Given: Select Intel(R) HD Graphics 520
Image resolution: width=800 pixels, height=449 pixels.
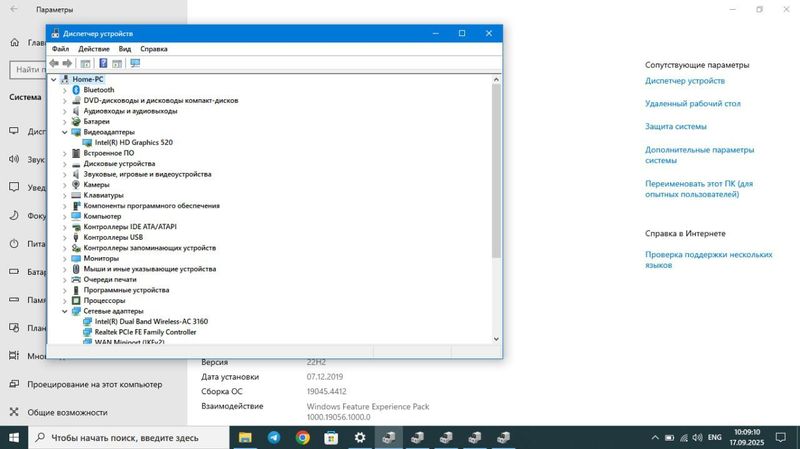Looking at the screenshot, I should pyautogui.click(x=134, y=142).
